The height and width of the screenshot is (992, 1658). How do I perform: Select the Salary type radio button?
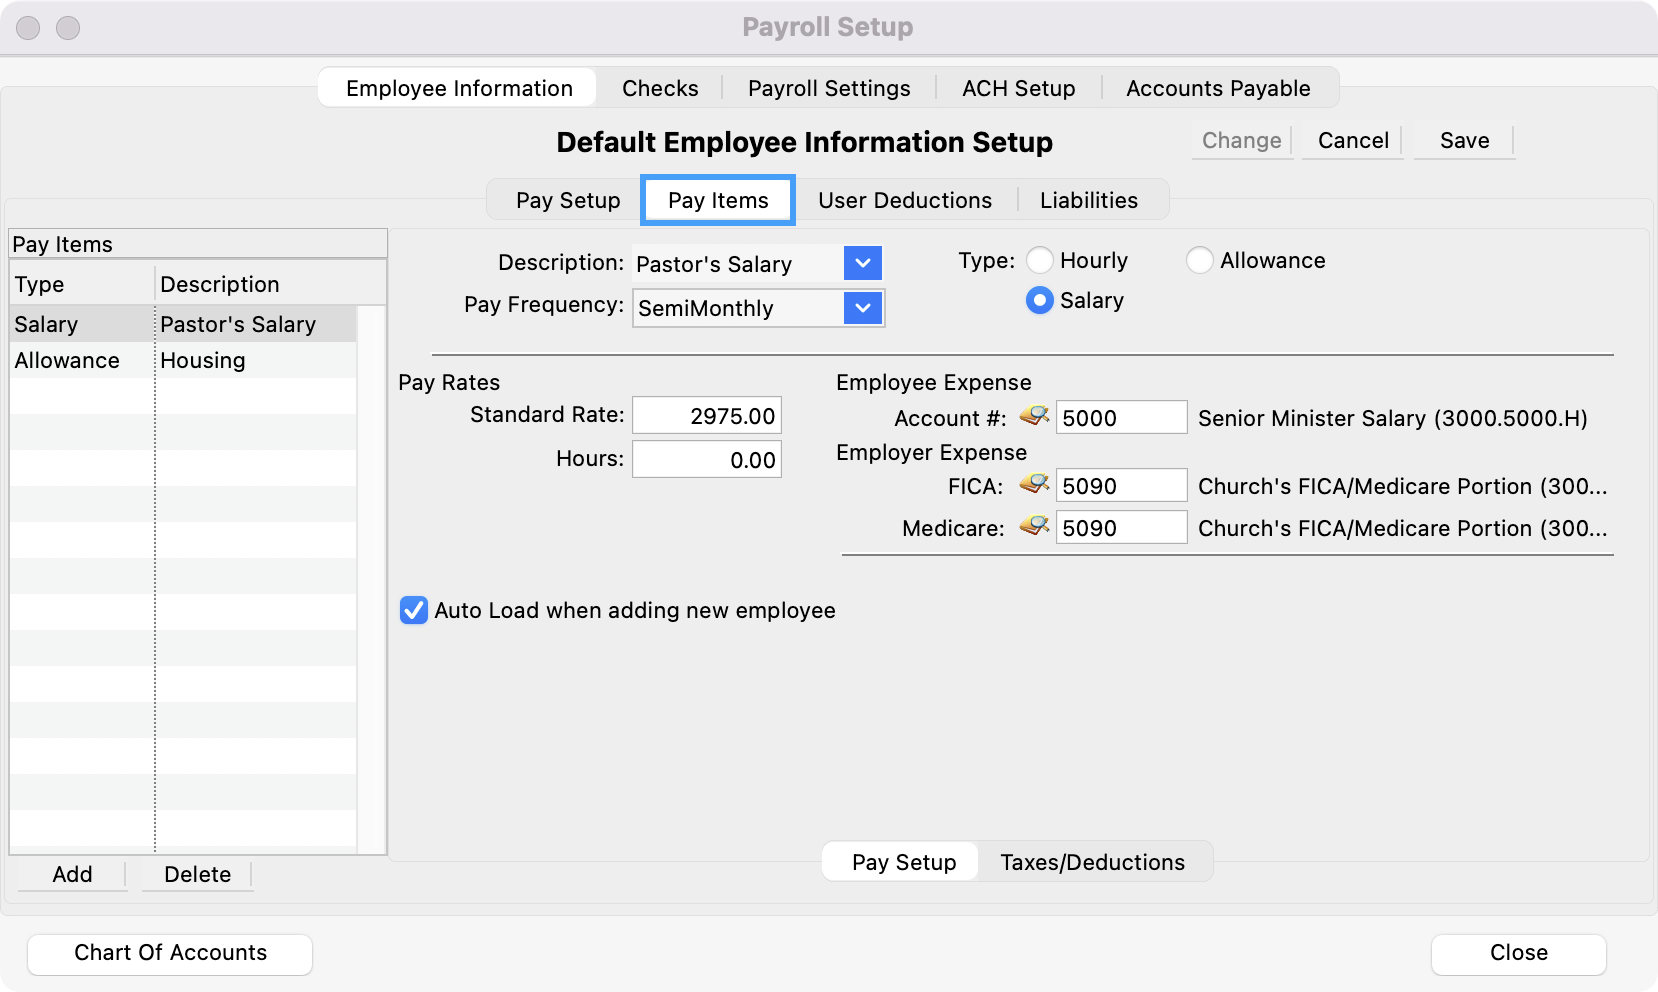pyautogui.click(x=1040, y=301)
